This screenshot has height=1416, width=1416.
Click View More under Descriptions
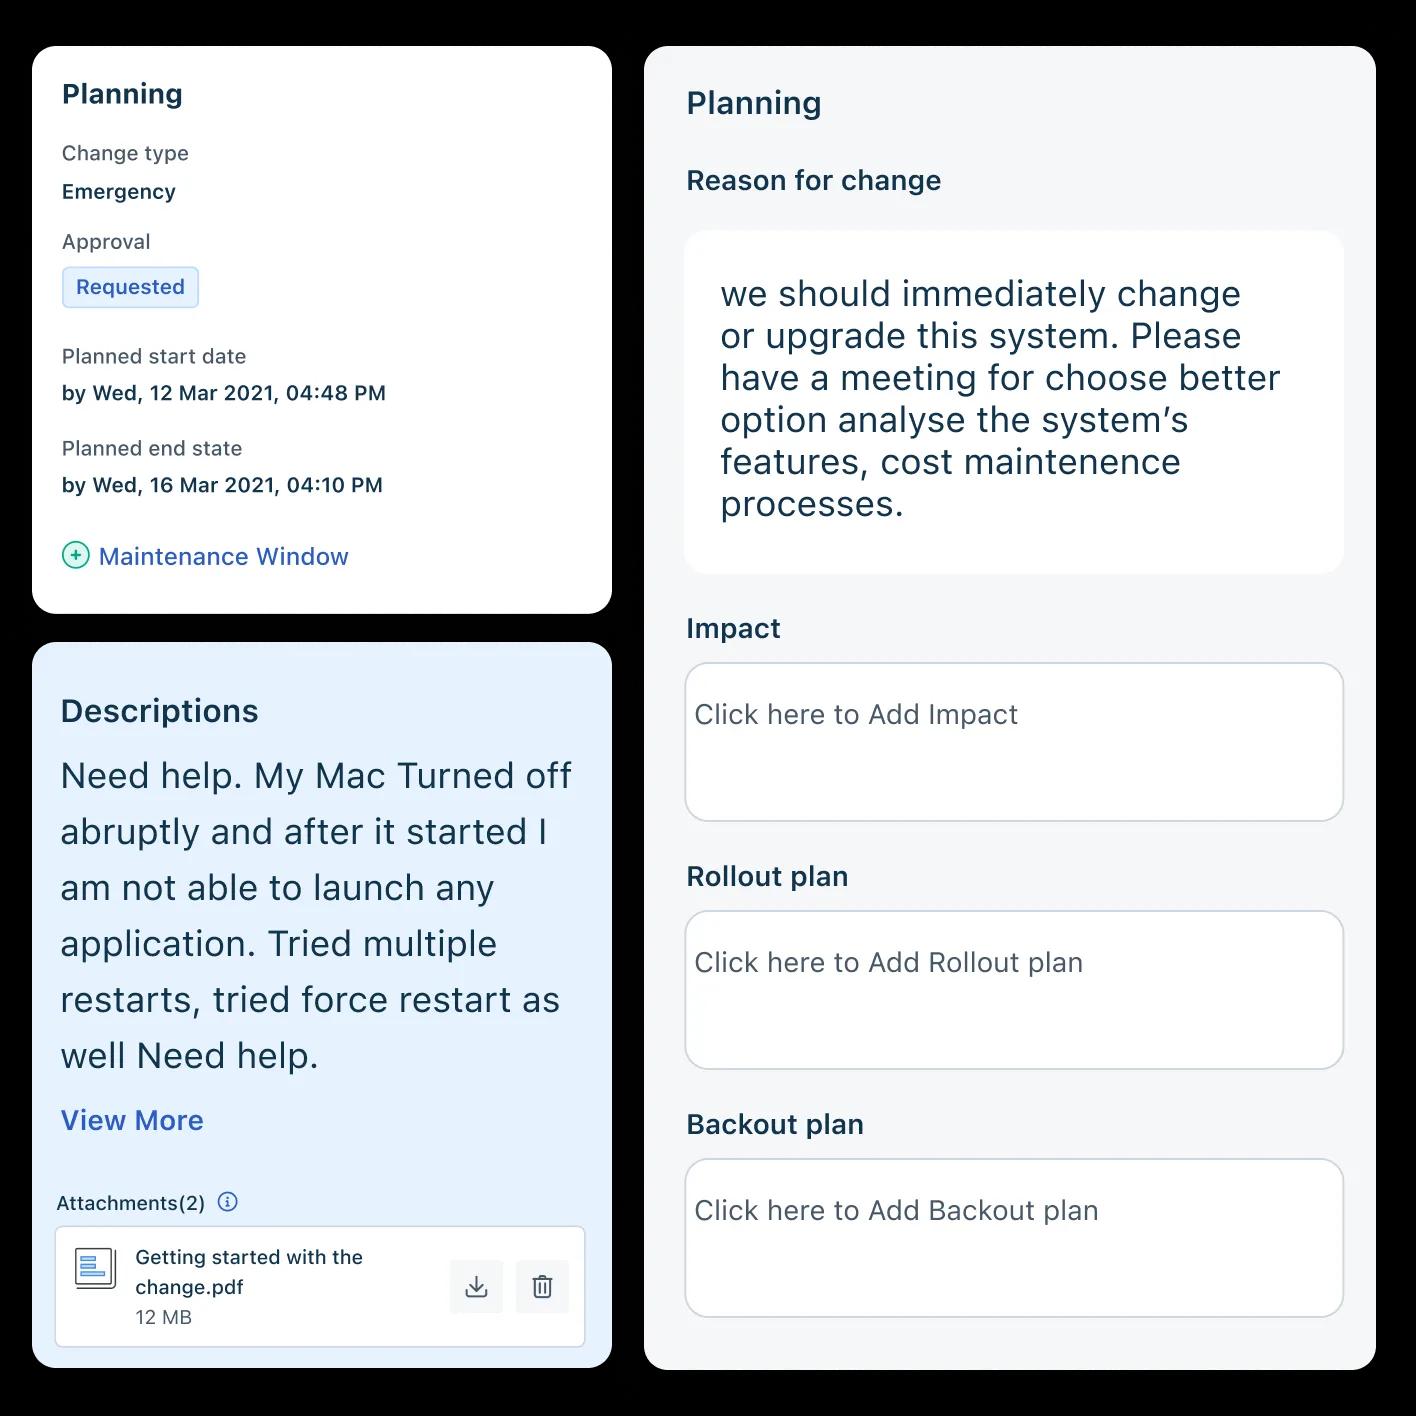[132, 1120]
